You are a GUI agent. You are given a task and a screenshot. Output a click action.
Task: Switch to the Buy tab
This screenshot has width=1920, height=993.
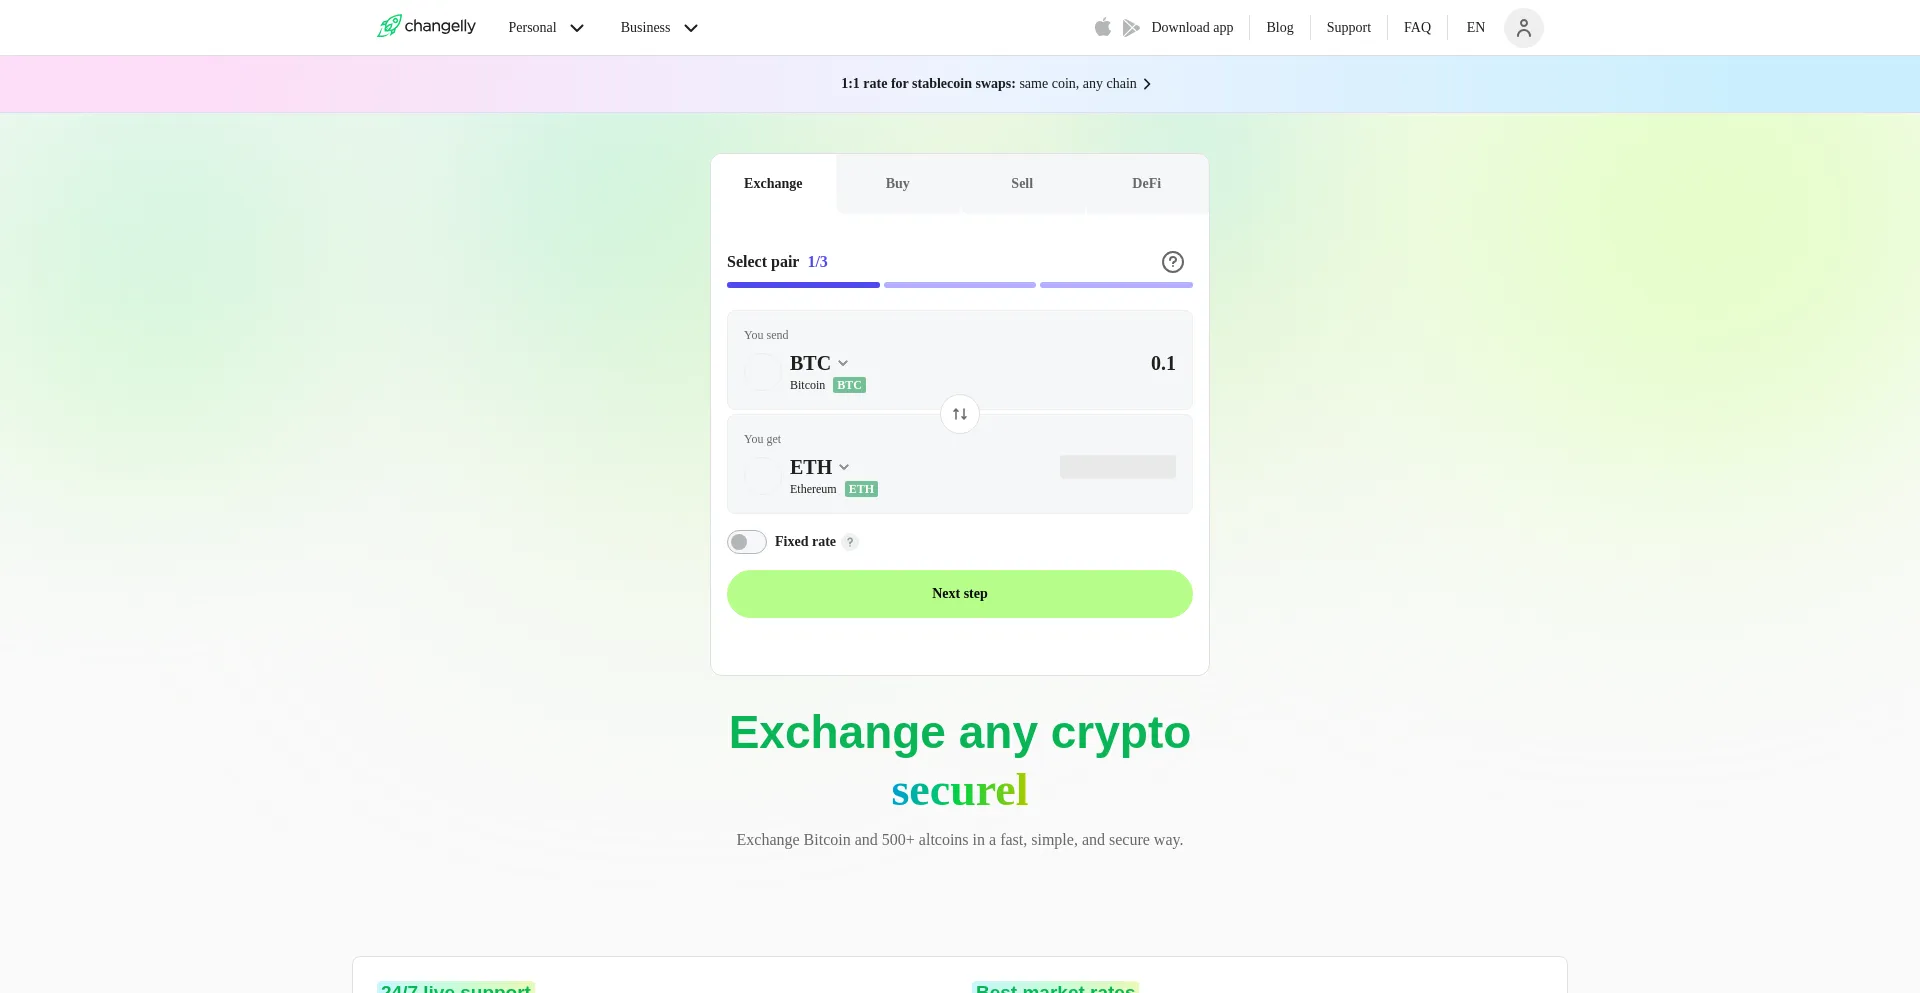pyautogui.click(x=898, y=183)
